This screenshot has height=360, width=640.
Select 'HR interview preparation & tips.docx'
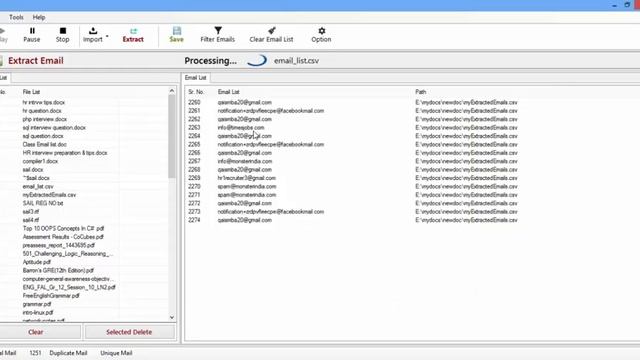[x=65, y=153]
